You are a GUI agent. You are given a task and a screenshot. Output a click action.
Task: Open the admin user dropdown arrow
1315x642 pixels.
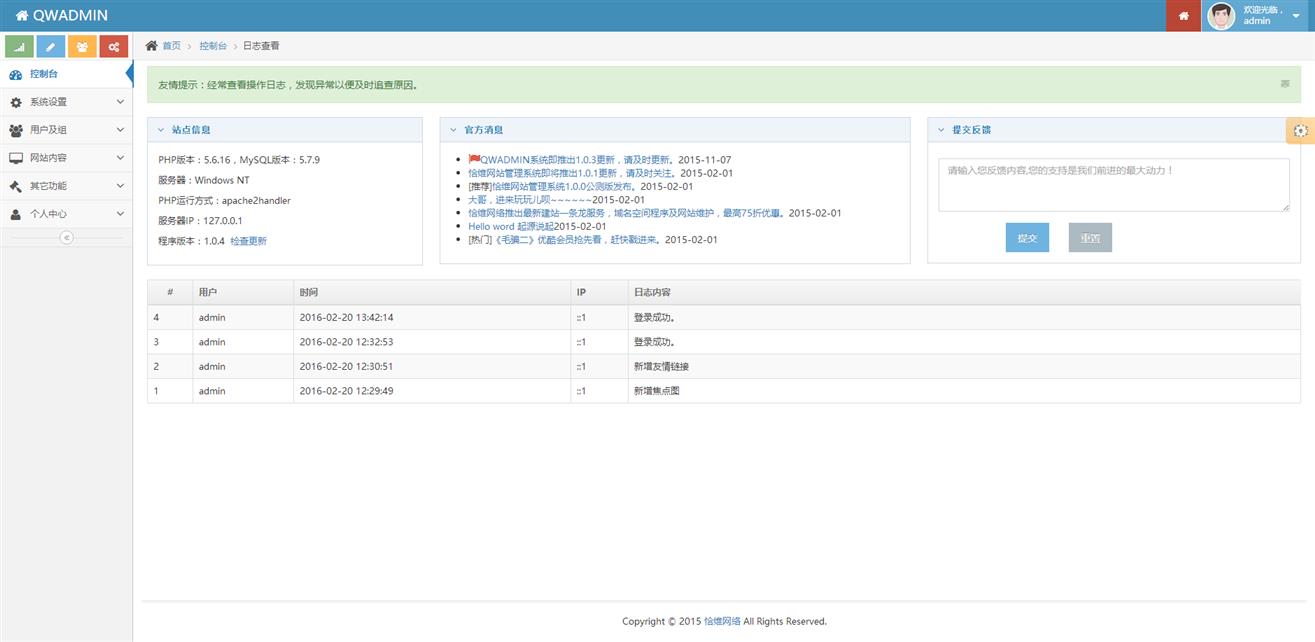[x=1296, y=16]
